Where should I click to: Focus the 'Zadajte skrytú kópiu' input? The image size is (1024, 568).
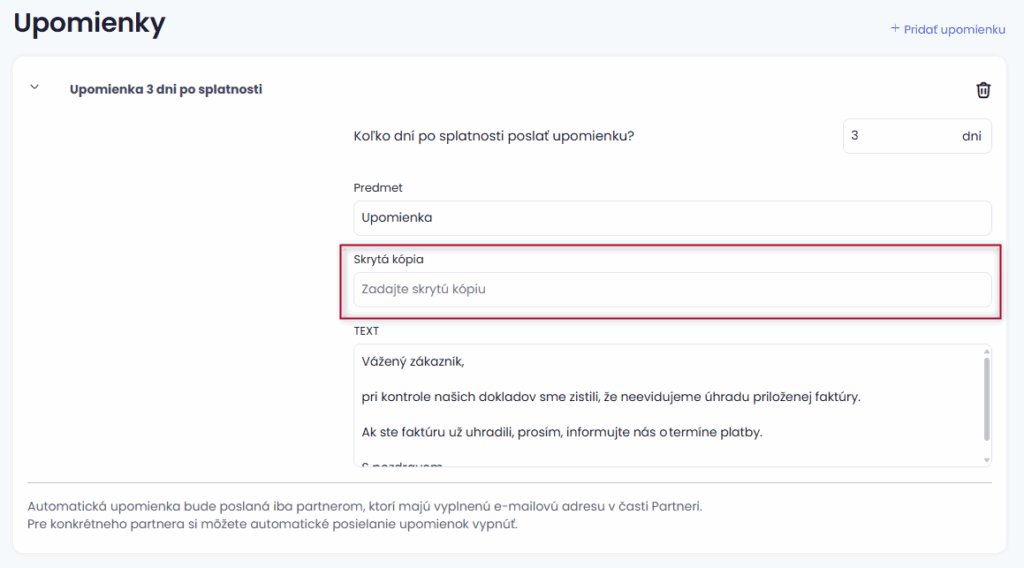point(672,289)
